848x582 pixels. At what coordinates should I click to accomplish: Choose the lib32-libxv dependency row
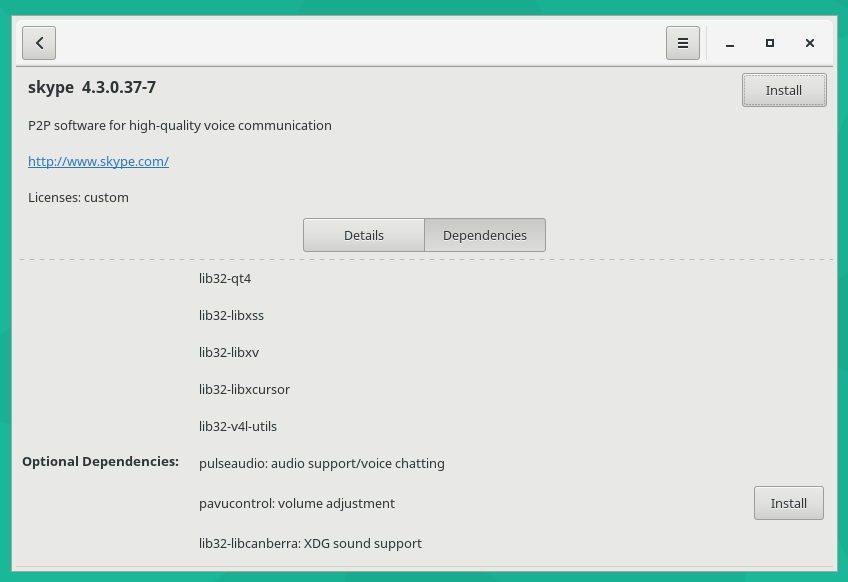(229, 352)
